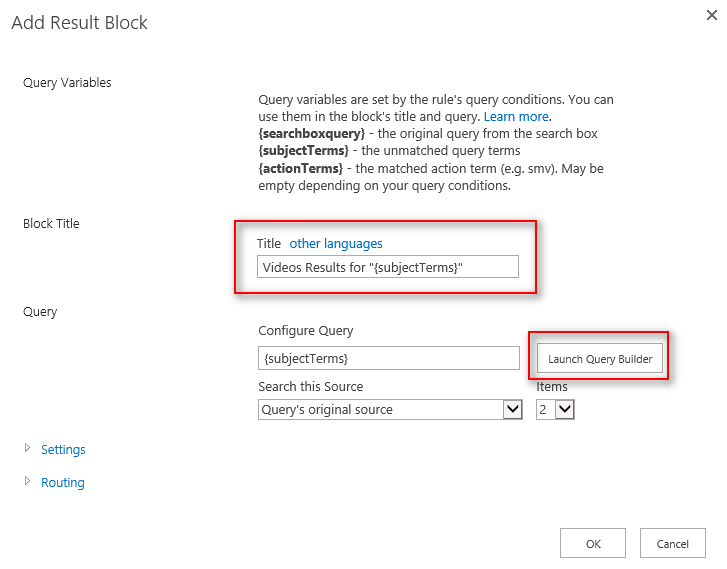Screen dimensions: 727x569
Task: Click the Add Result Block heading
Action: (80, 23)
